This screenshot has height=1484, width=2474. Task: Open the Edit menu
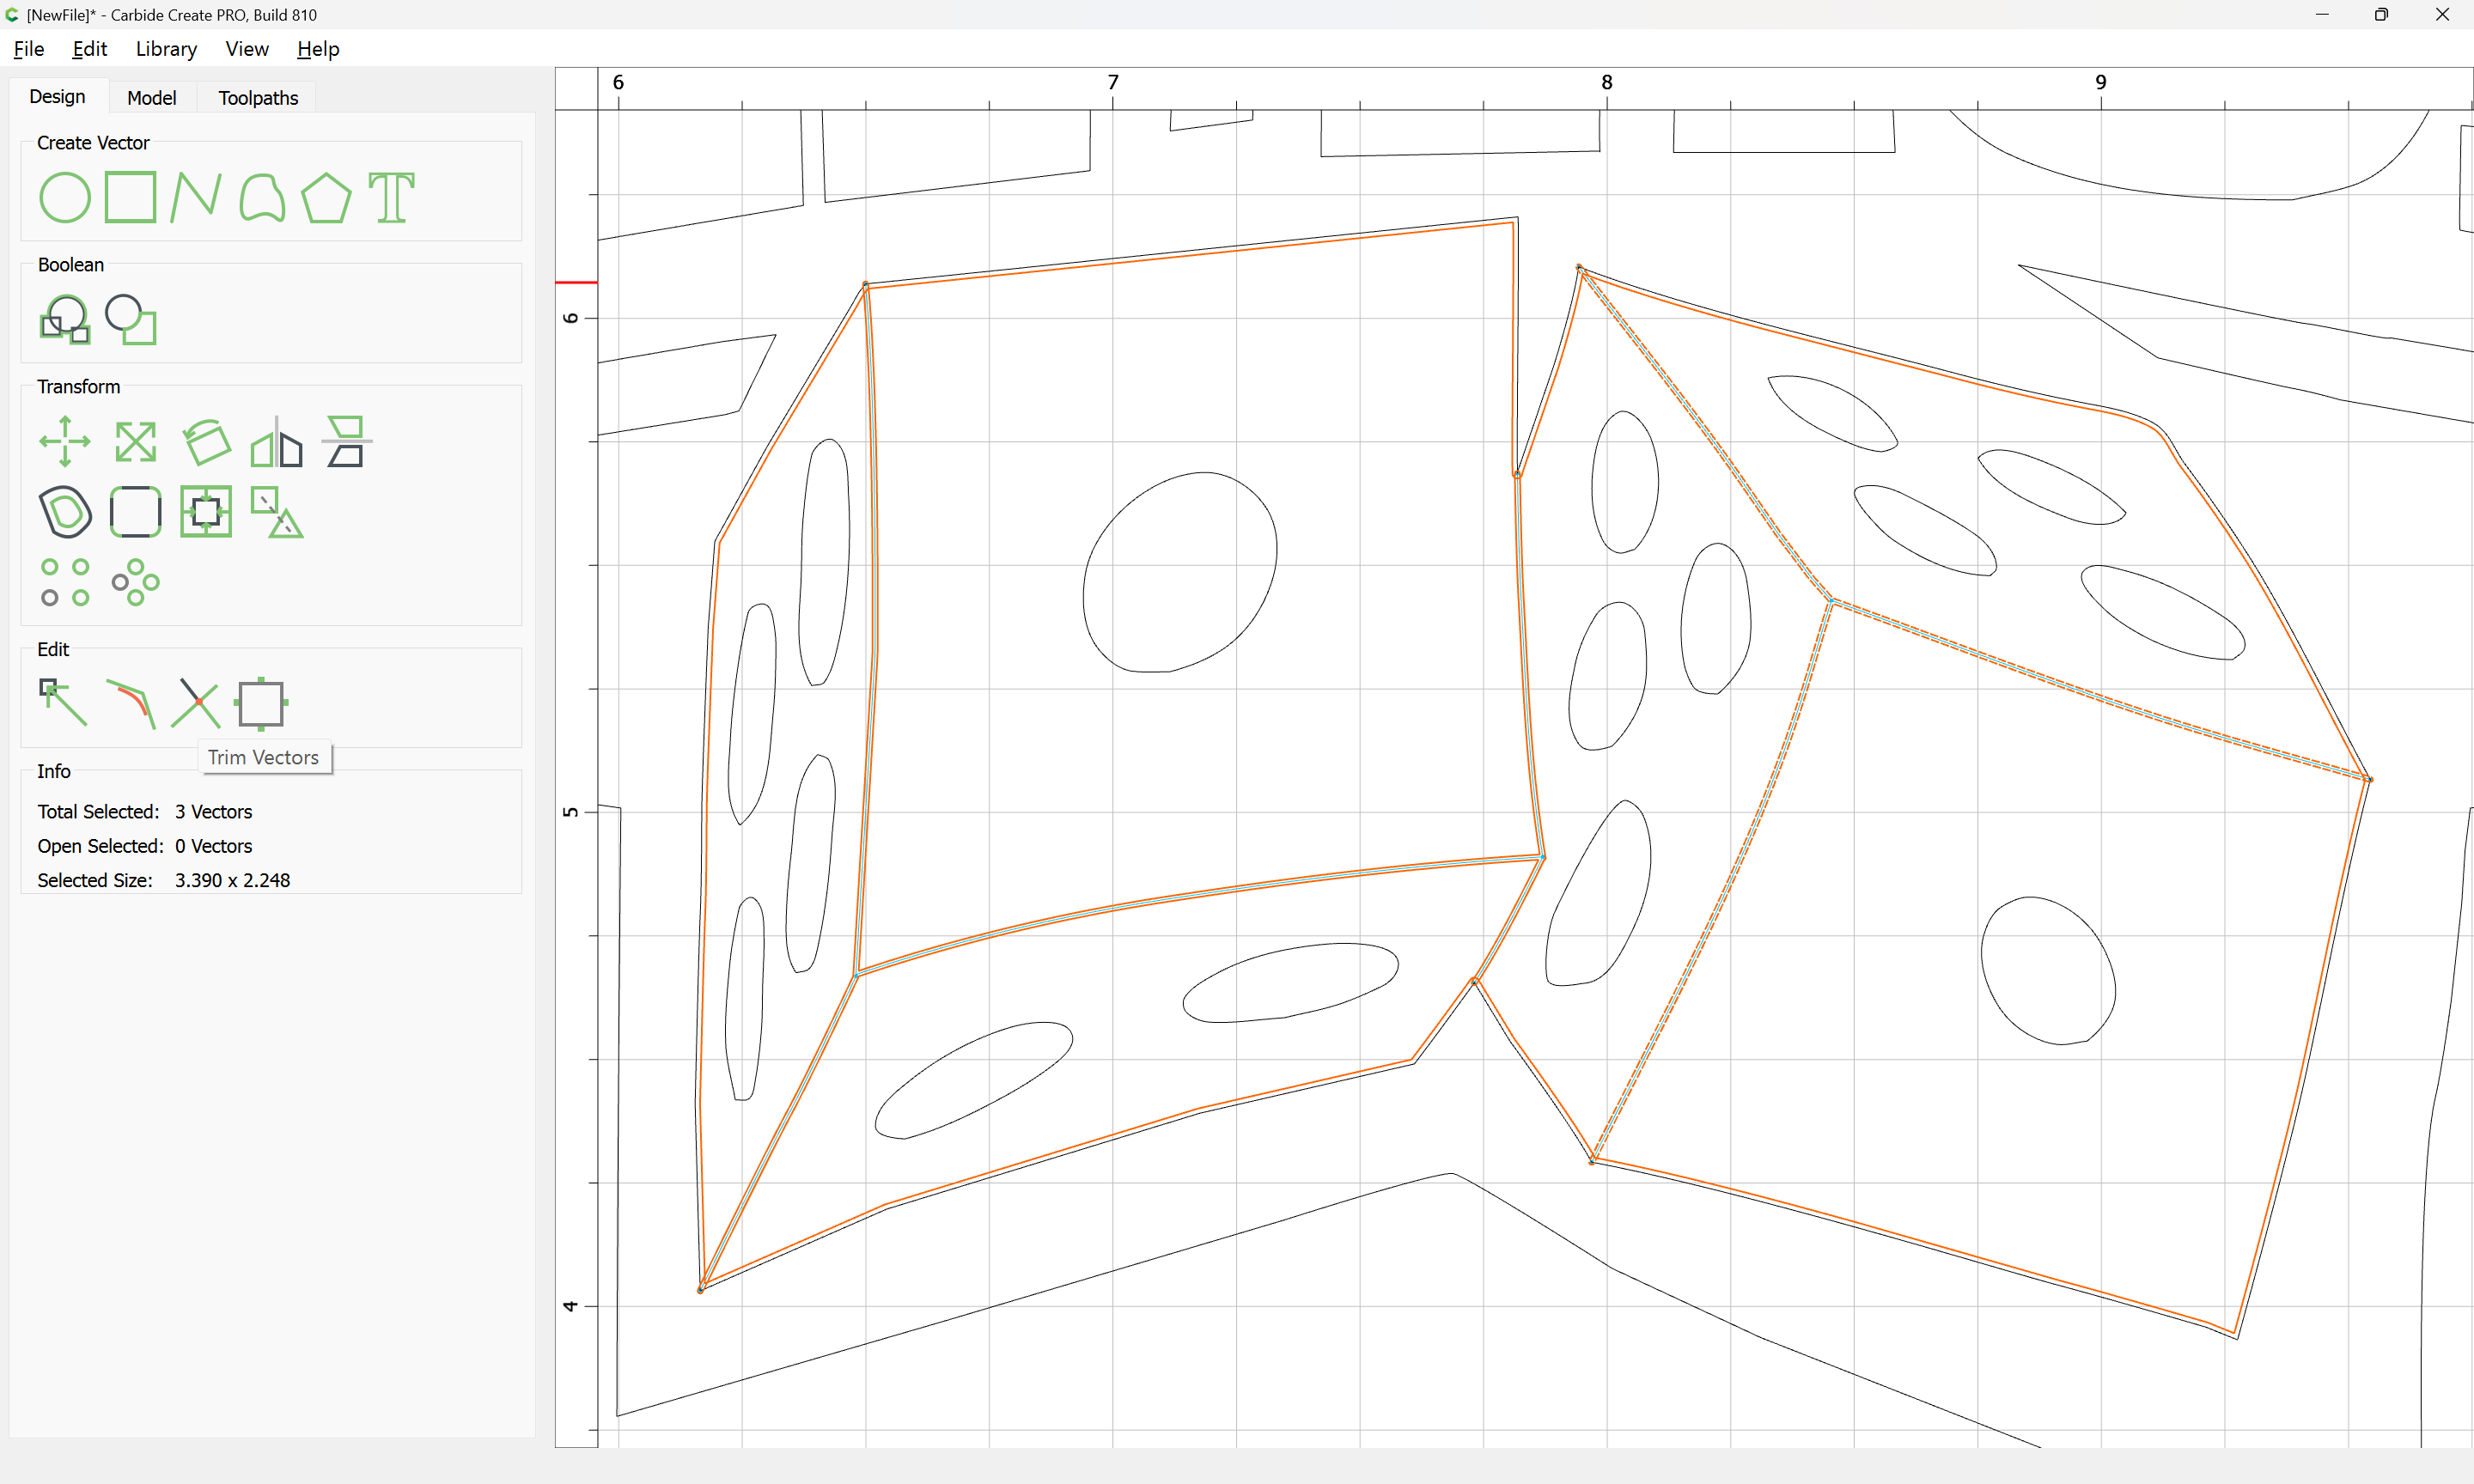point(89,49)
